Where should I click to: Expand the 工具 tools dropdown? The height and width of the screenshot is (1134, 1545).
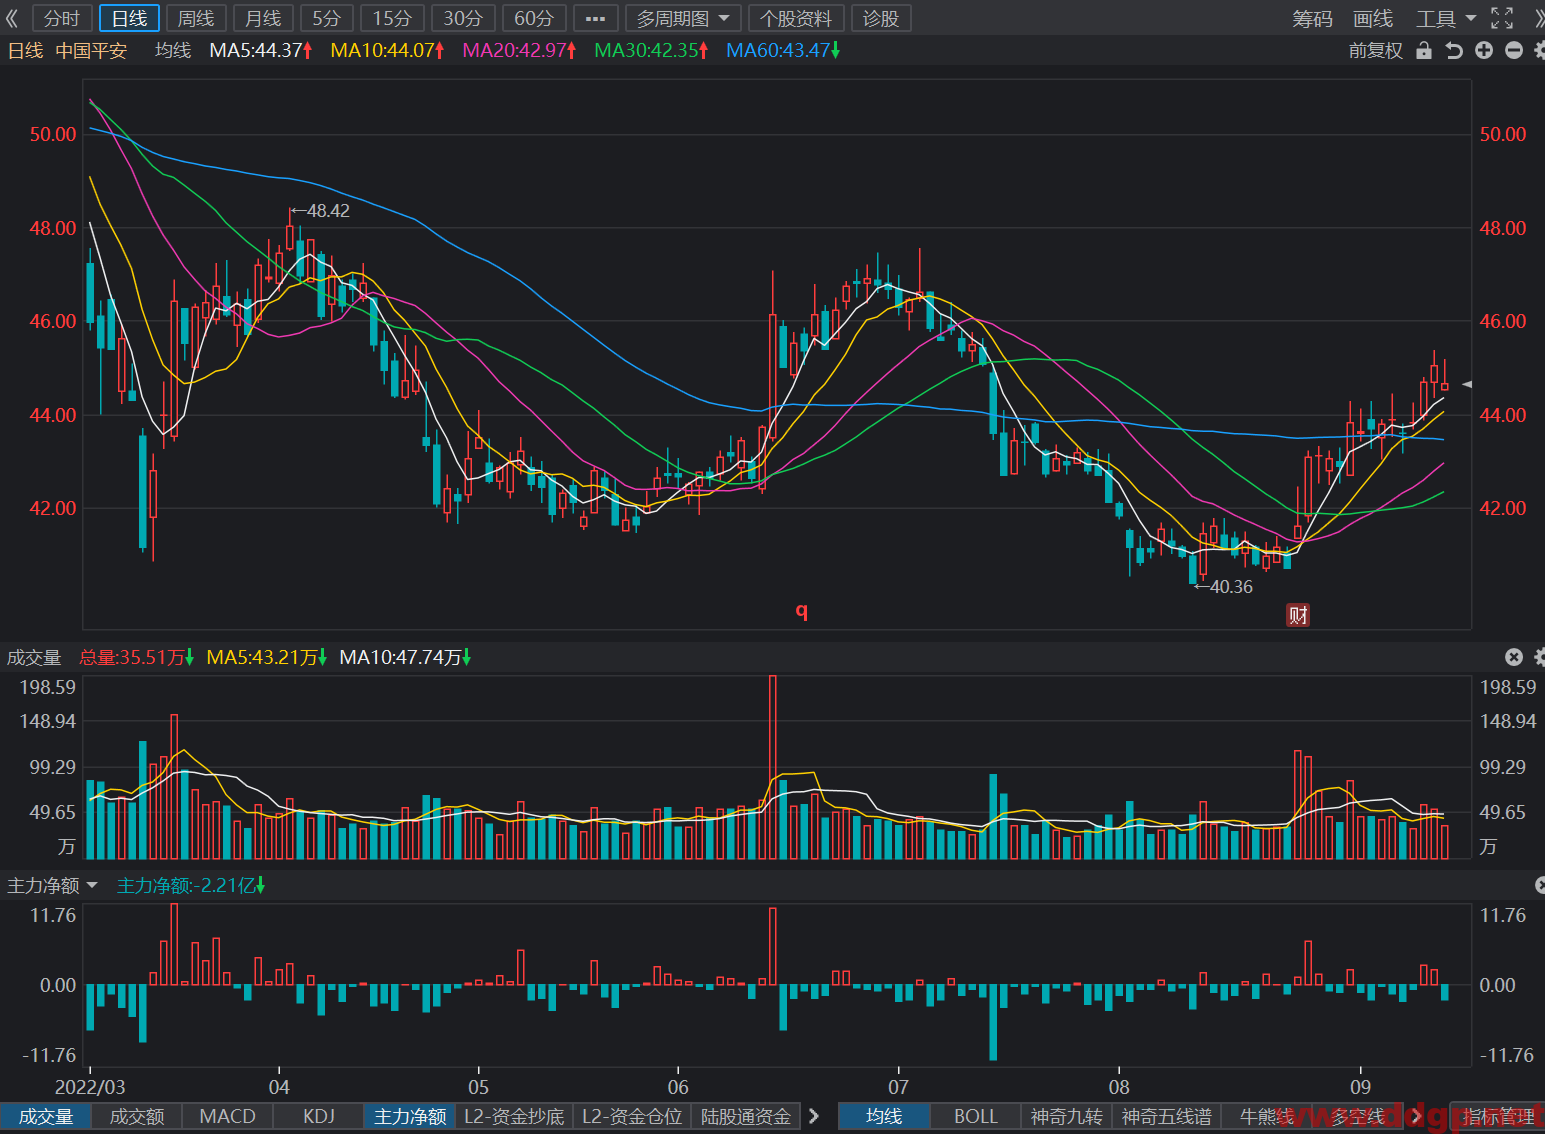pos(1446,18)
